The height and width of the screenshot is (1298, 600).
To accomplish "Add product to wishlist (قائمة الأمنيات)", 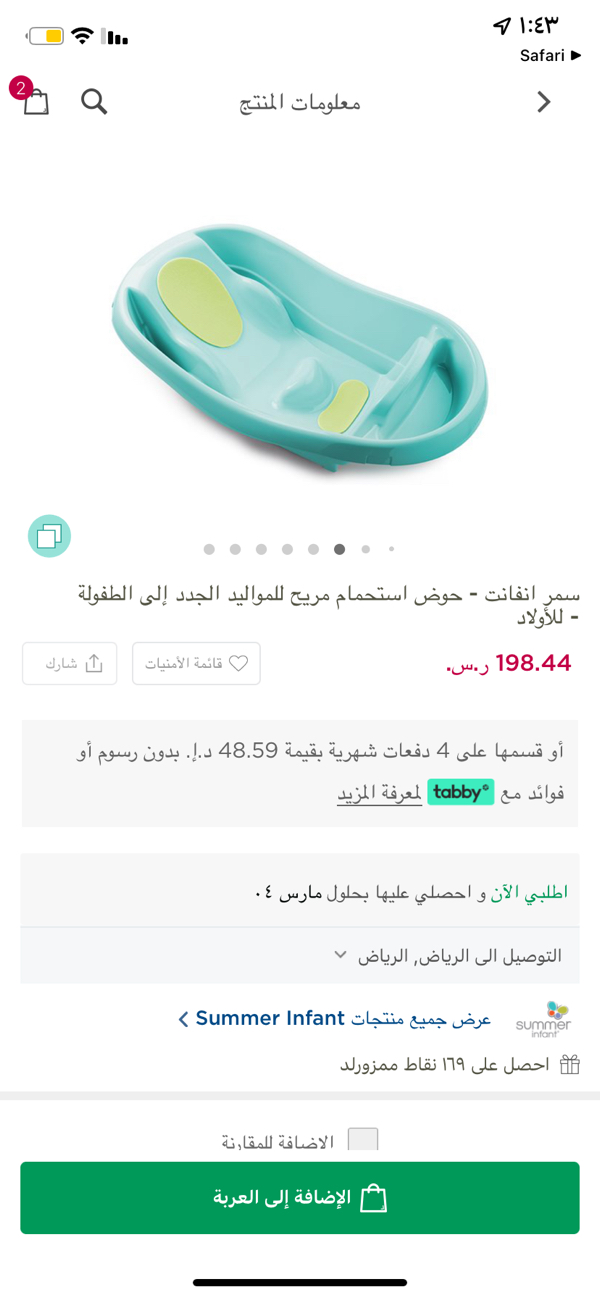I will (196, 663).
